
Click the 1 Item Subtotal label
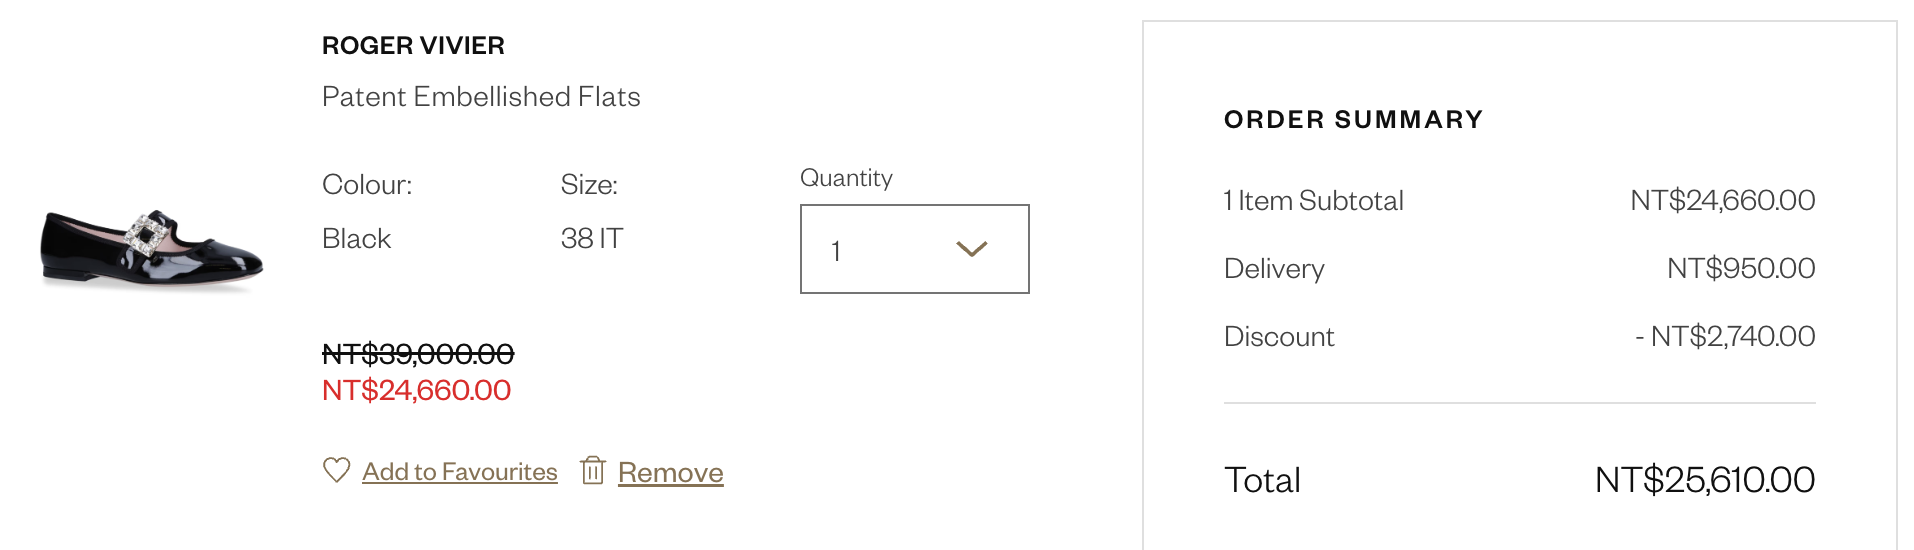pos(1313,201)
